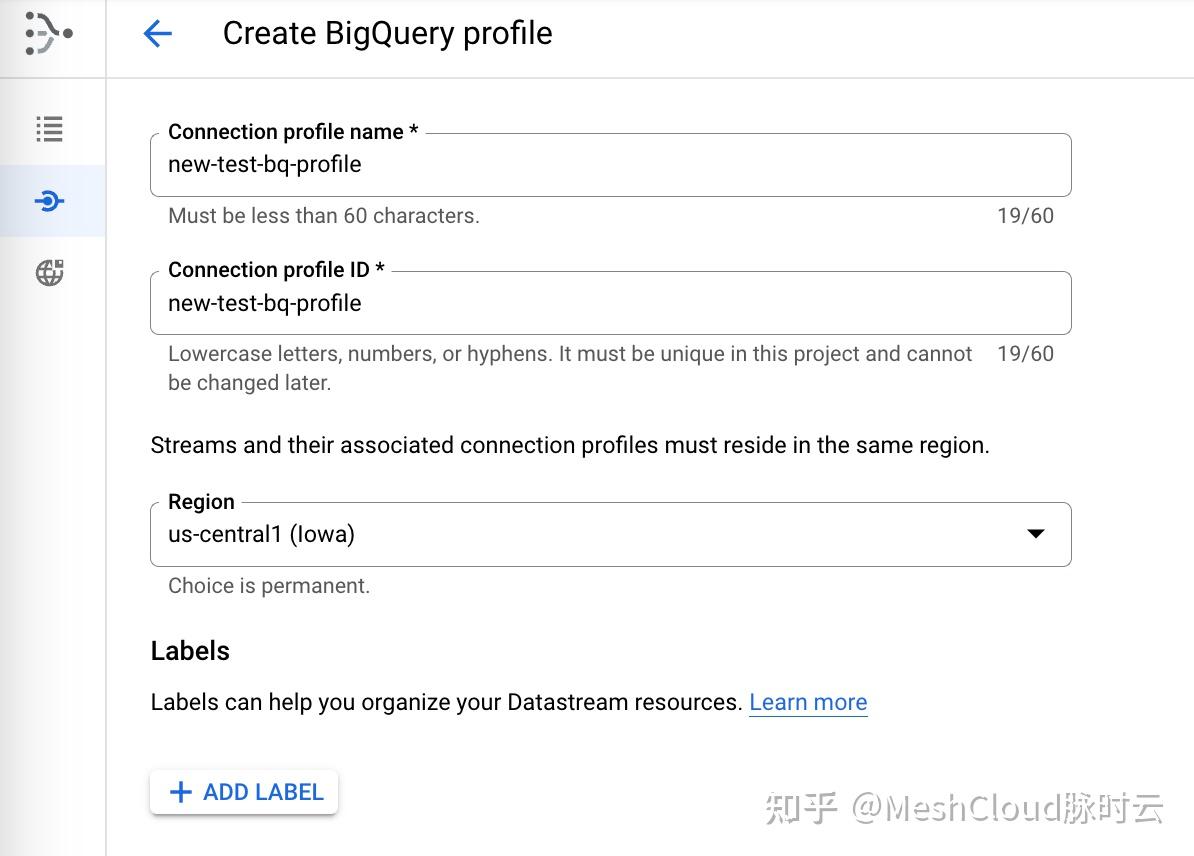The width and height of the screenshot is (1194, 856).
Task: Focus the Connection profile ID field
Action: [x=611, y=303]
